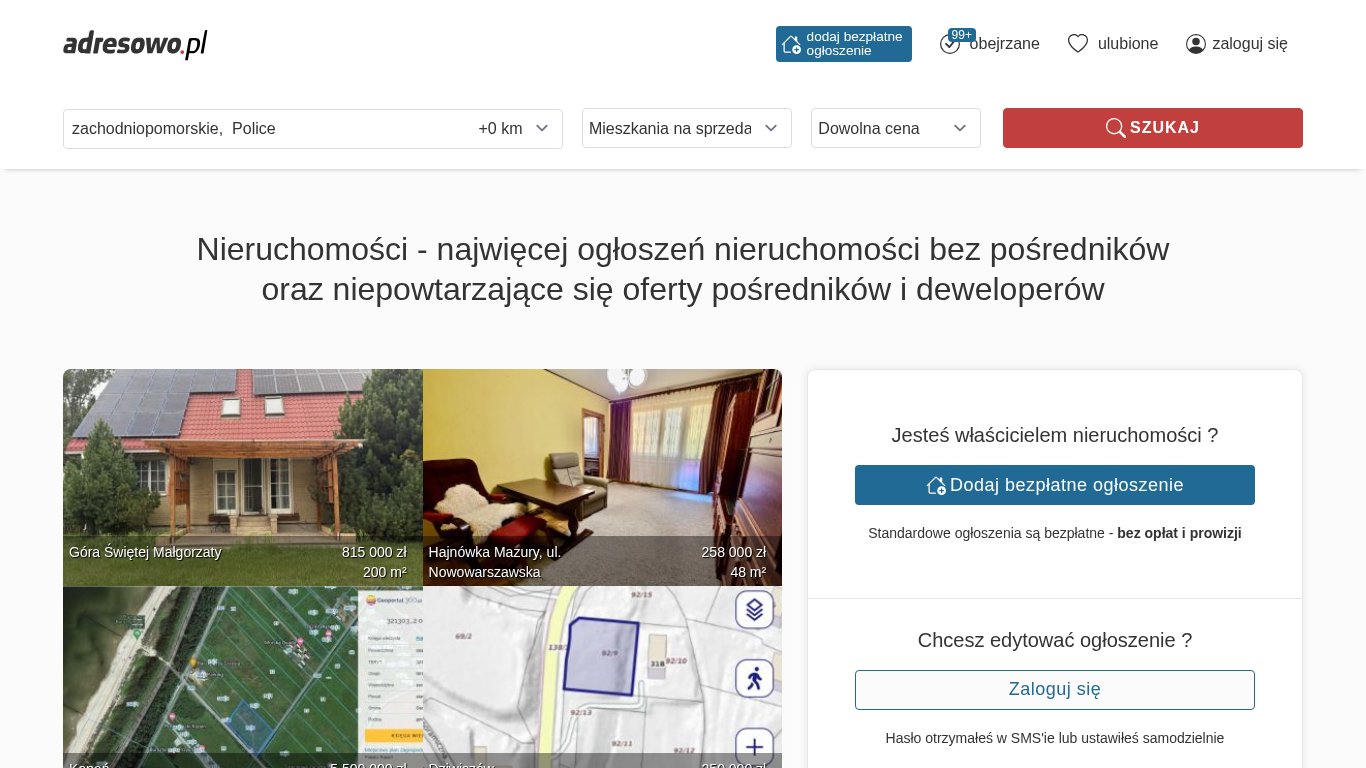Click the magnifier icon in search button
1366x768 pixels.
coord(1115,128)
